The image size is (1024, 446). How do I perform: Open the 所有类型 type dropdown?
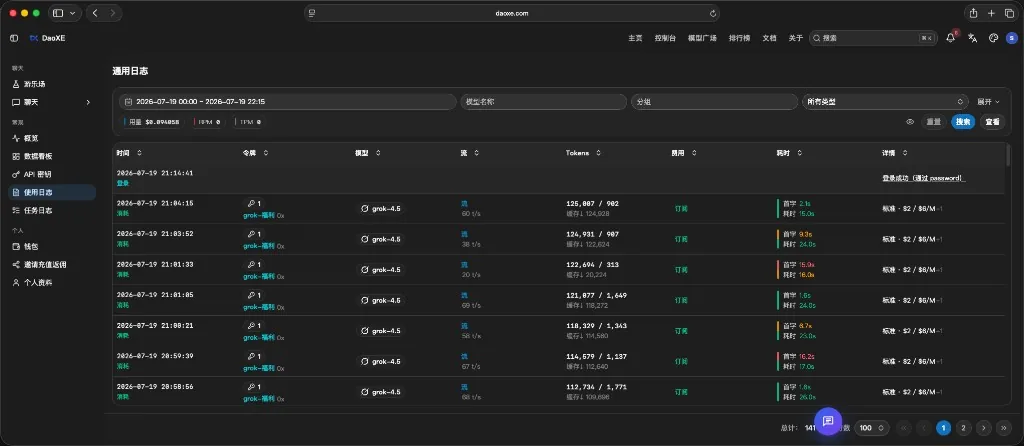[x=885, y=102]
